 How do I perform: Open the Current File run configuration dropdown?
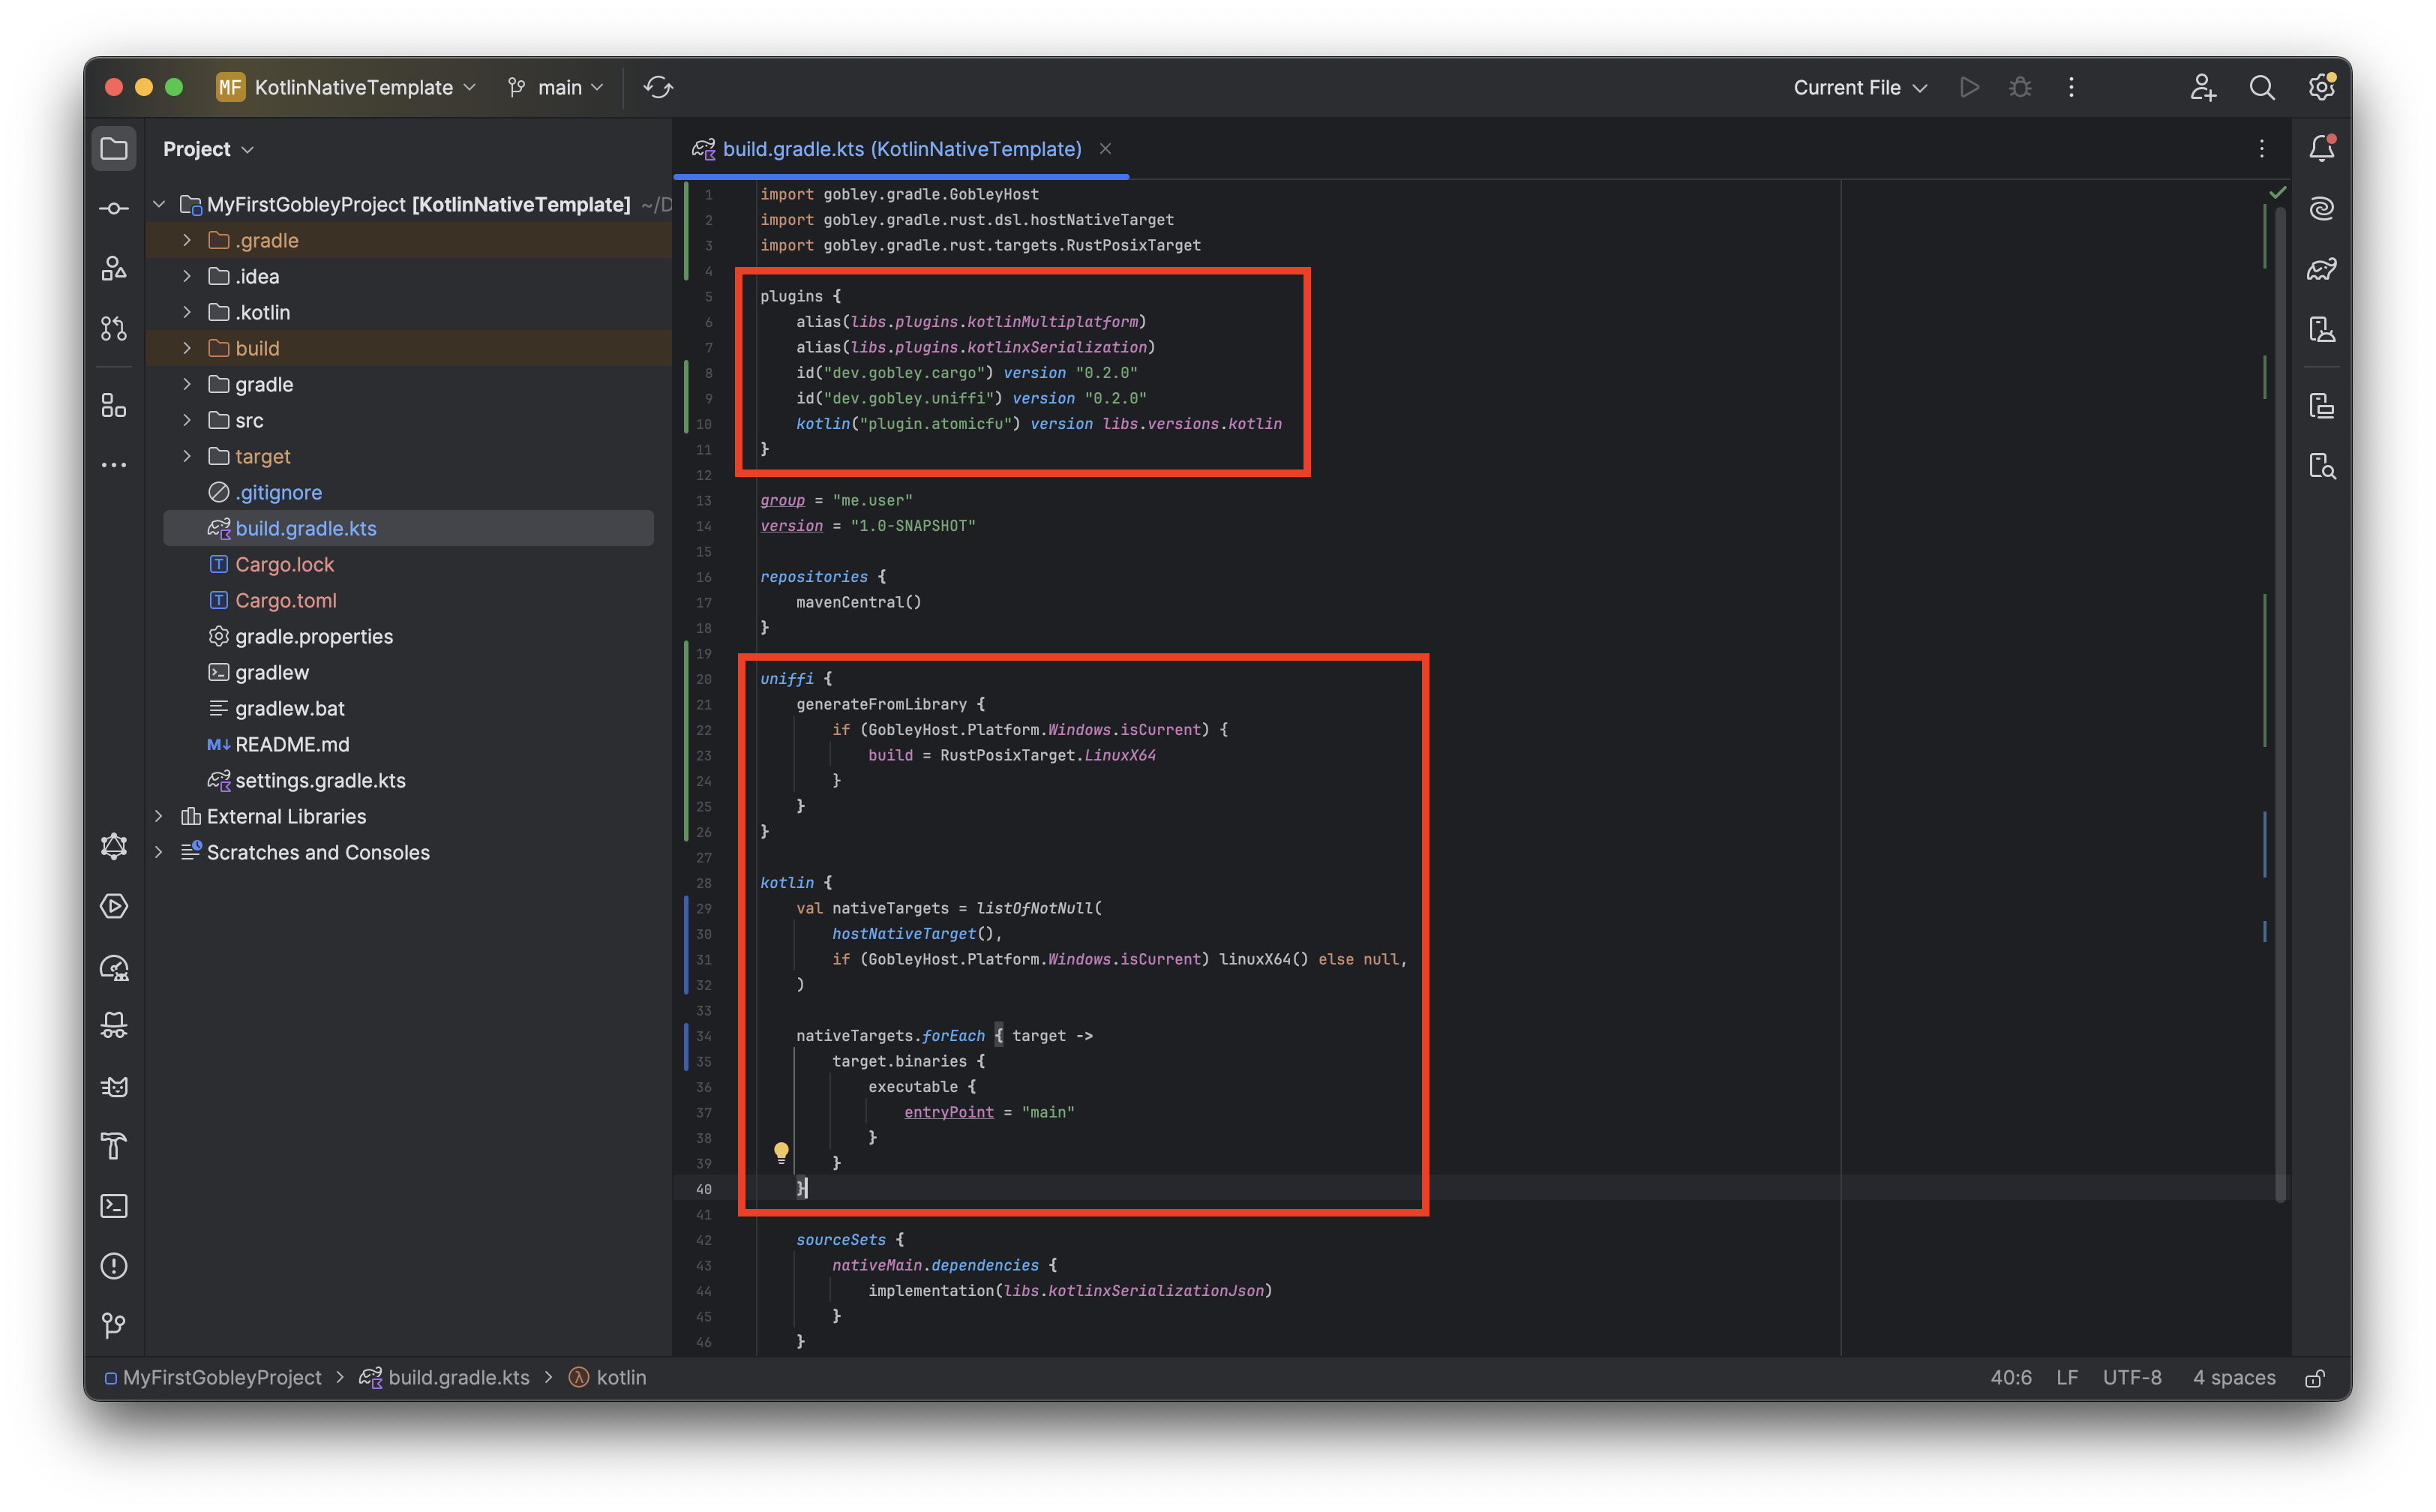(x=1860, y=88)
